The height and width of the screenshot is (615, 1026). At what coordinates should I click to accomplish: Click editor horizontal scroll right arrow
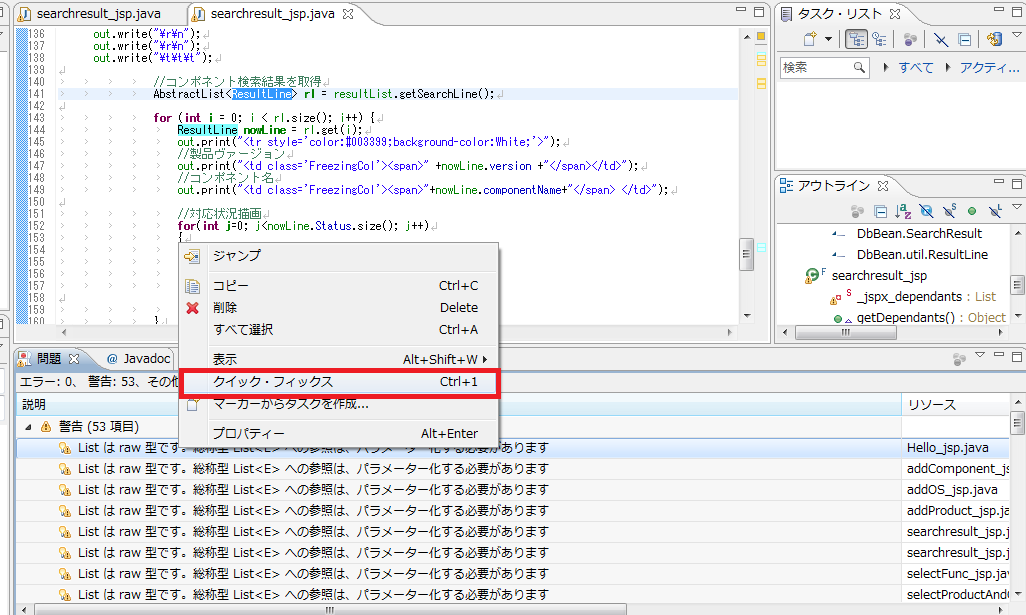click(730, 332)
